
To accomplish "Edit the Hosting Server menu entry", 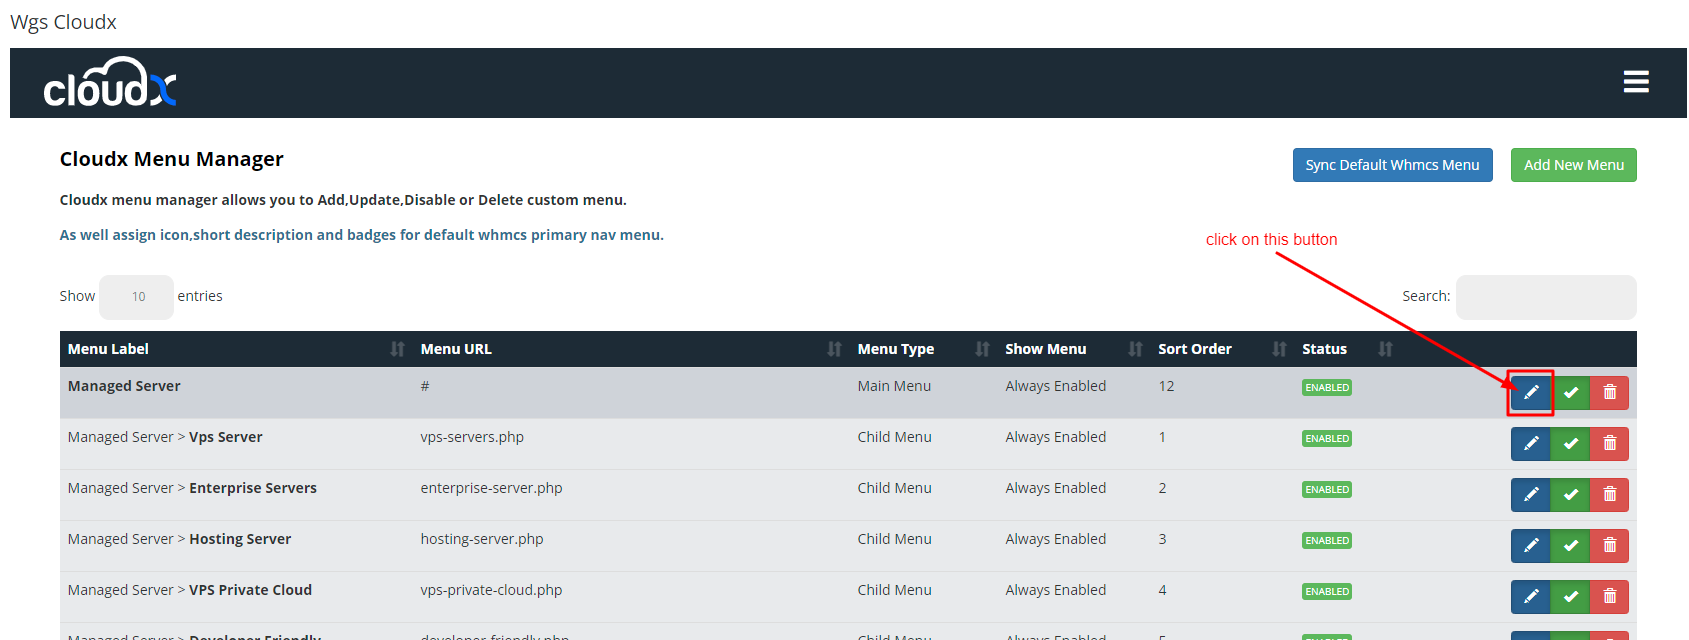I will click(1530, 545).
